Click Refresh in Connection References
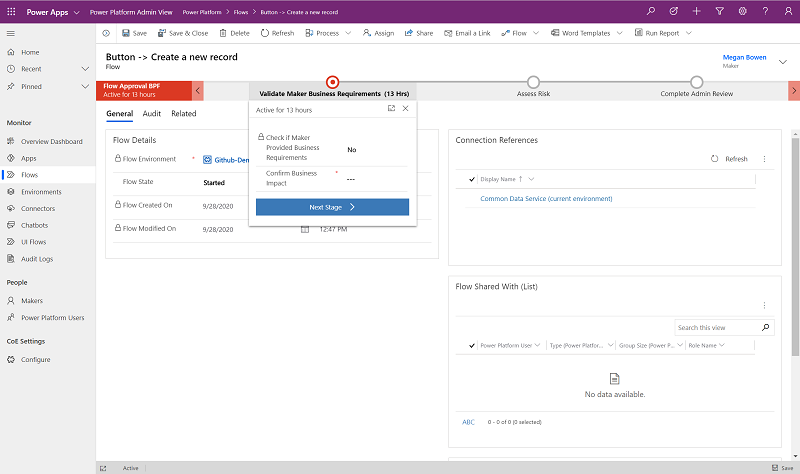 tap(730, 159)
